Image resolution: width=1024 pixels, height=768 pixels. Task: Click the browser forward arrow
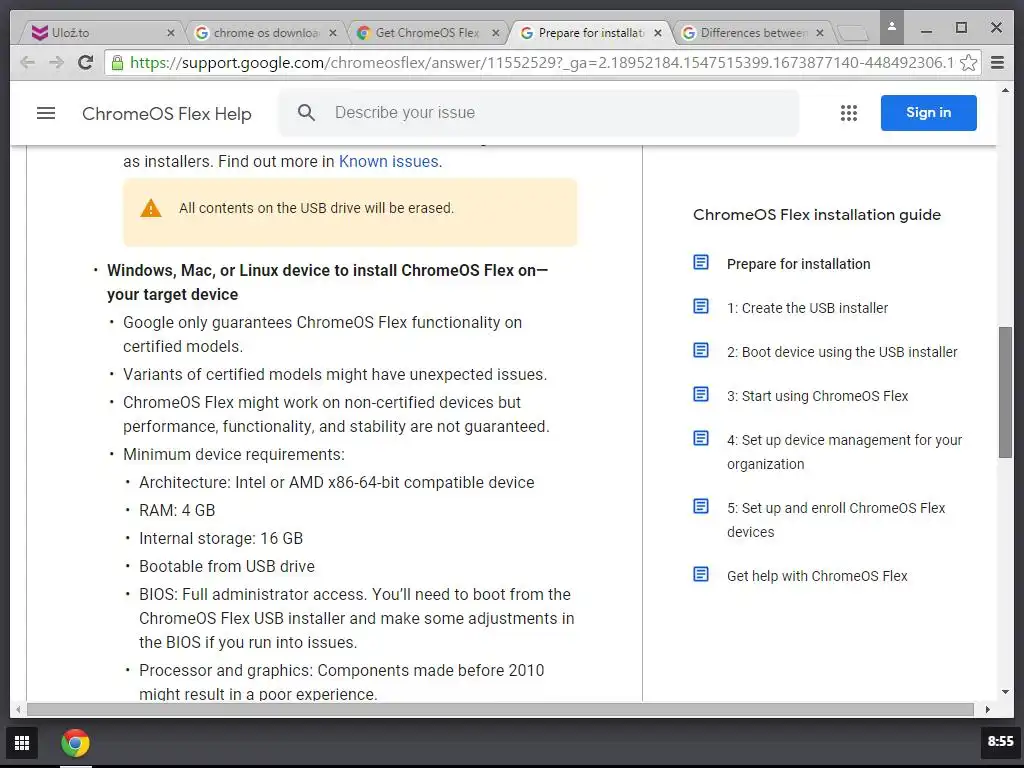57,63
